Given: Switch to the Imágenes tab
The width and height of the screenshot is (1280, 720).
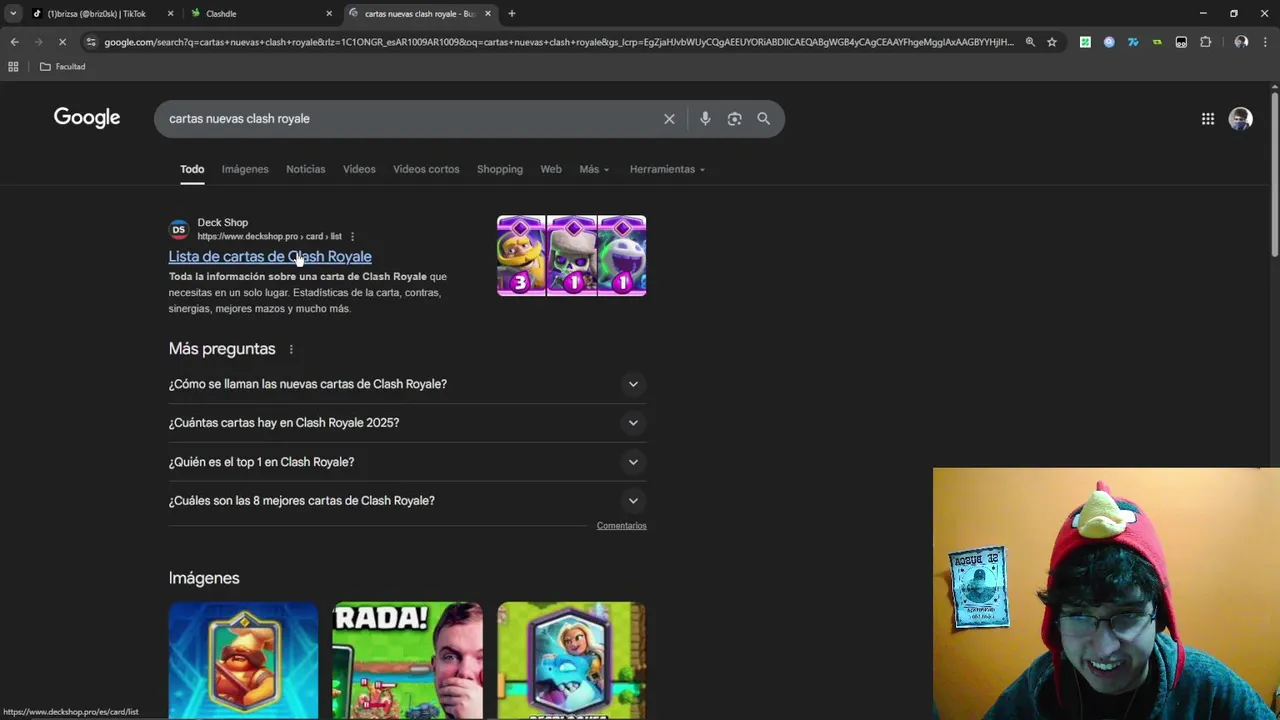Looking at the screenshot, I should [245, 169].
